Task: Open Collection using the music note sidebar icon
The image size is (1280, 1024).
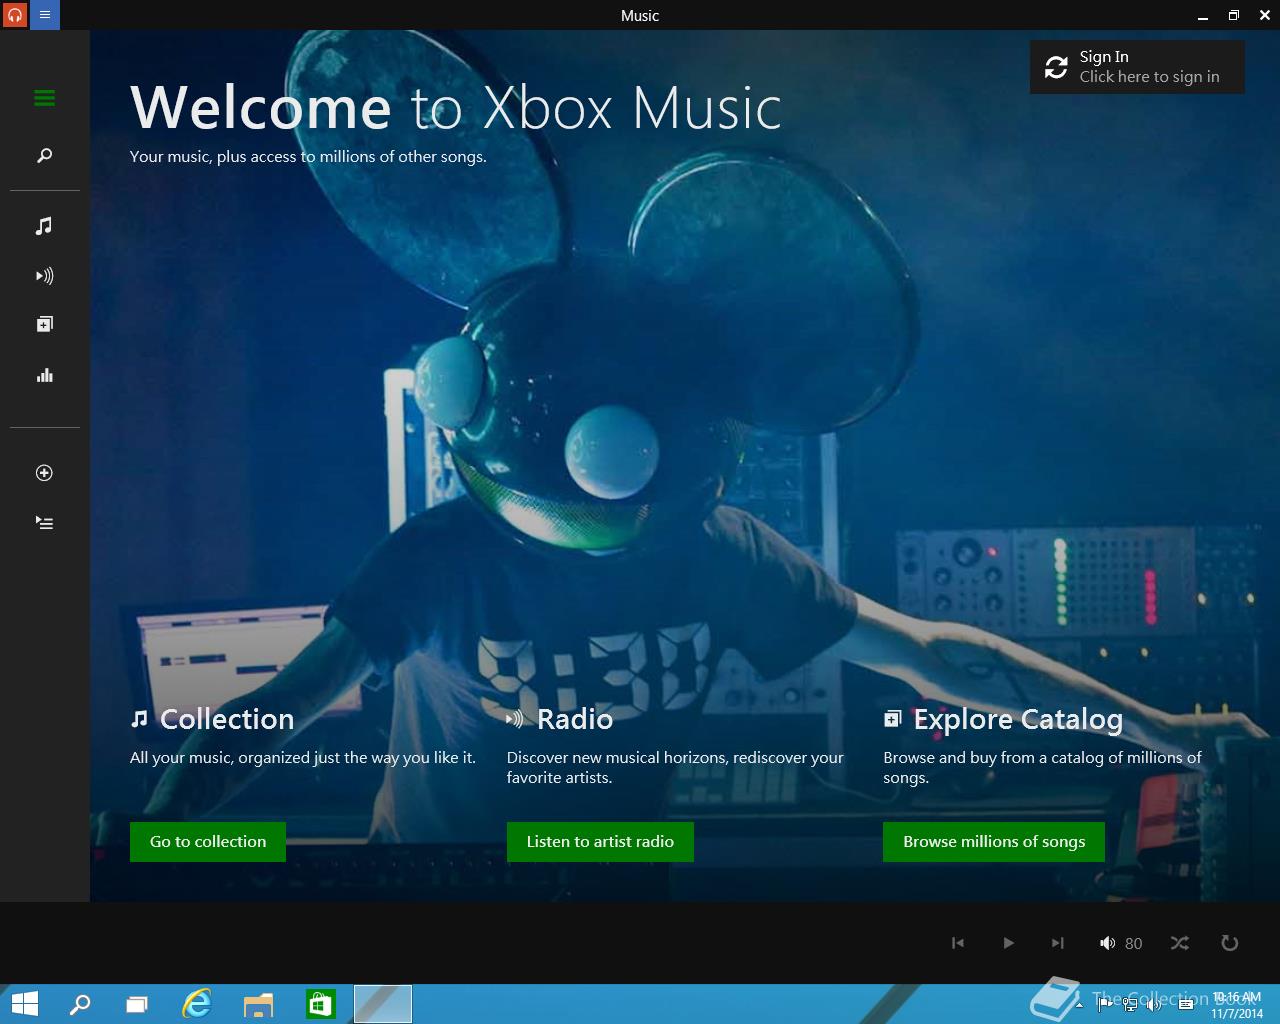Action: [44, 226]
